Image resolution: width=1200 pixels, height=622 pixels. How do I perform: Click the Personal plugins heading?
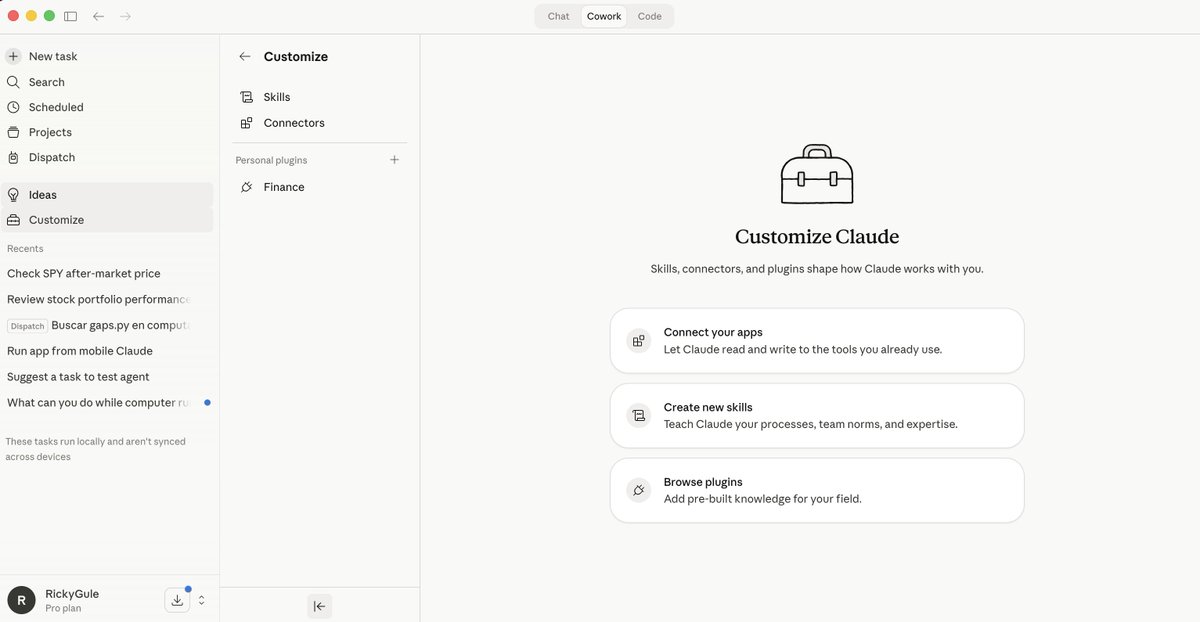coord(271,160)
